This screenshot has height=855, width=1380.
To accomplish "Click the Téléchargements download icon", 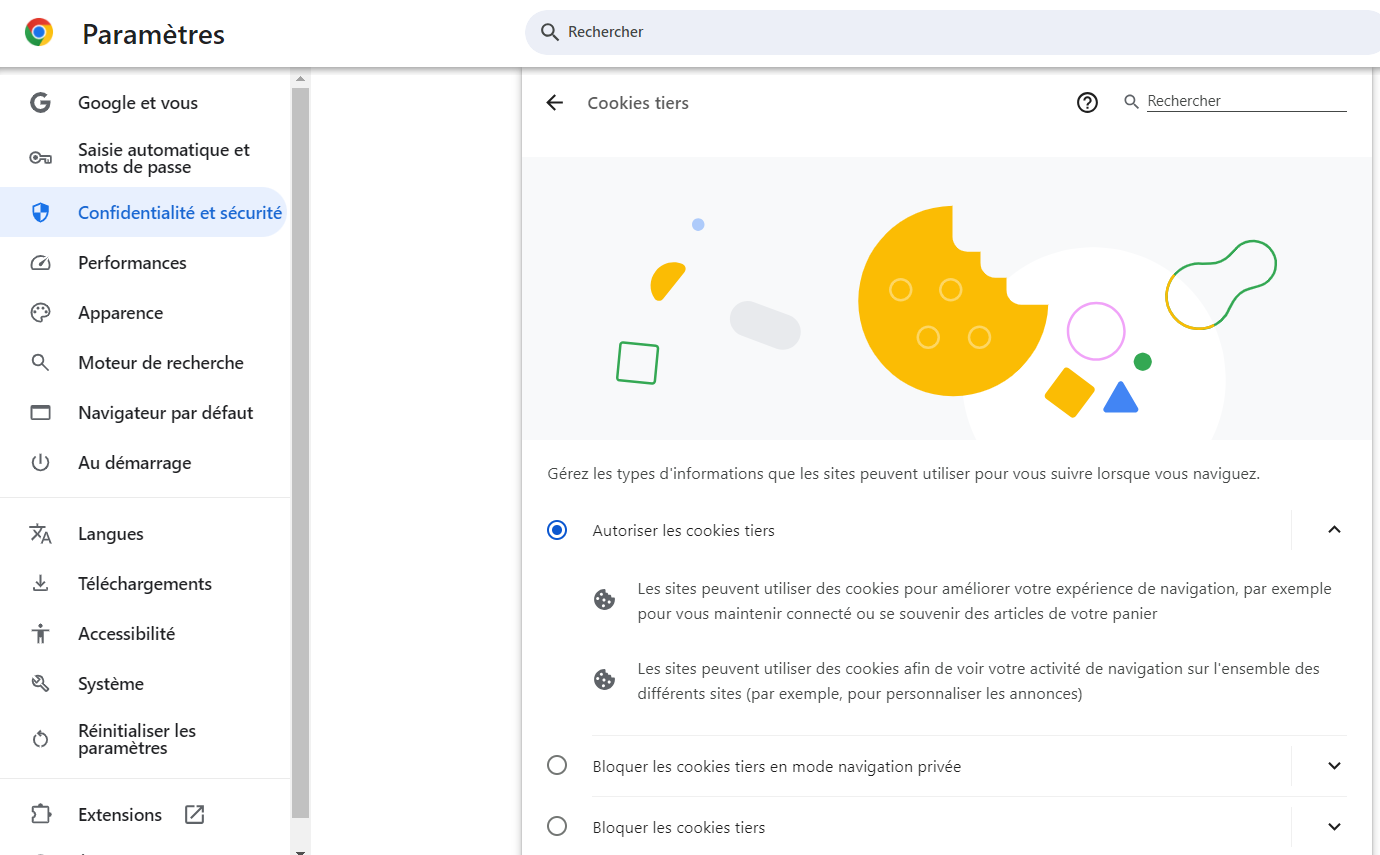I will (40, 583).
